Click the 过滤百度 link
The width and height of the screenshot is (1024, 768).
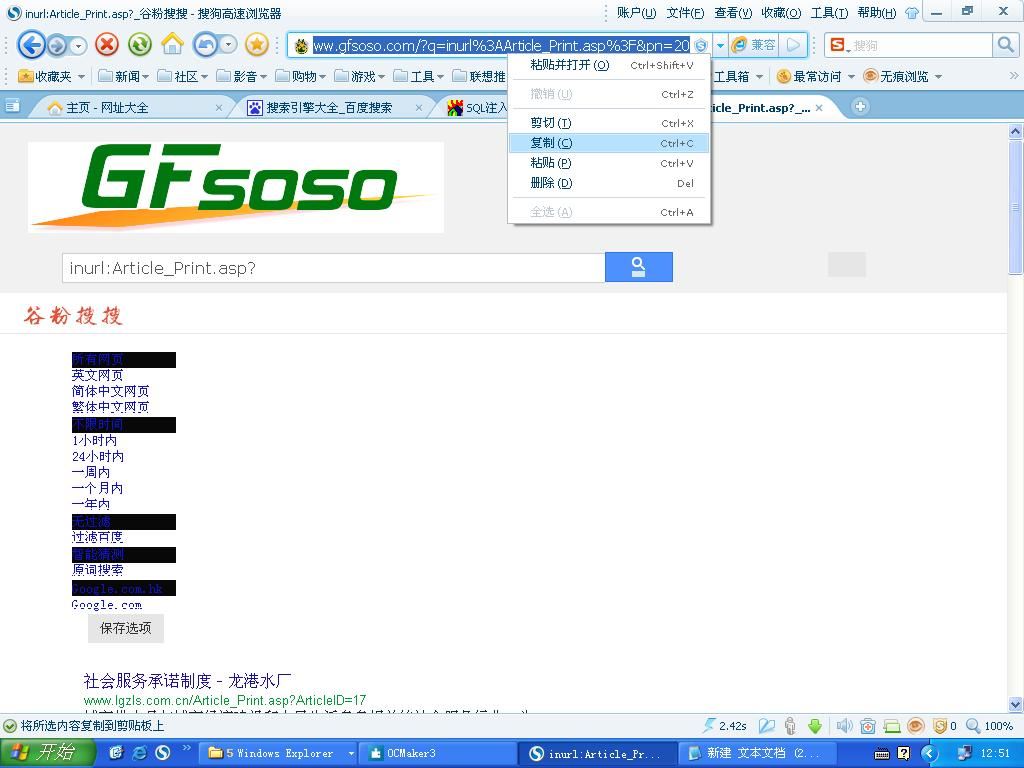click(x=97, y=537)
